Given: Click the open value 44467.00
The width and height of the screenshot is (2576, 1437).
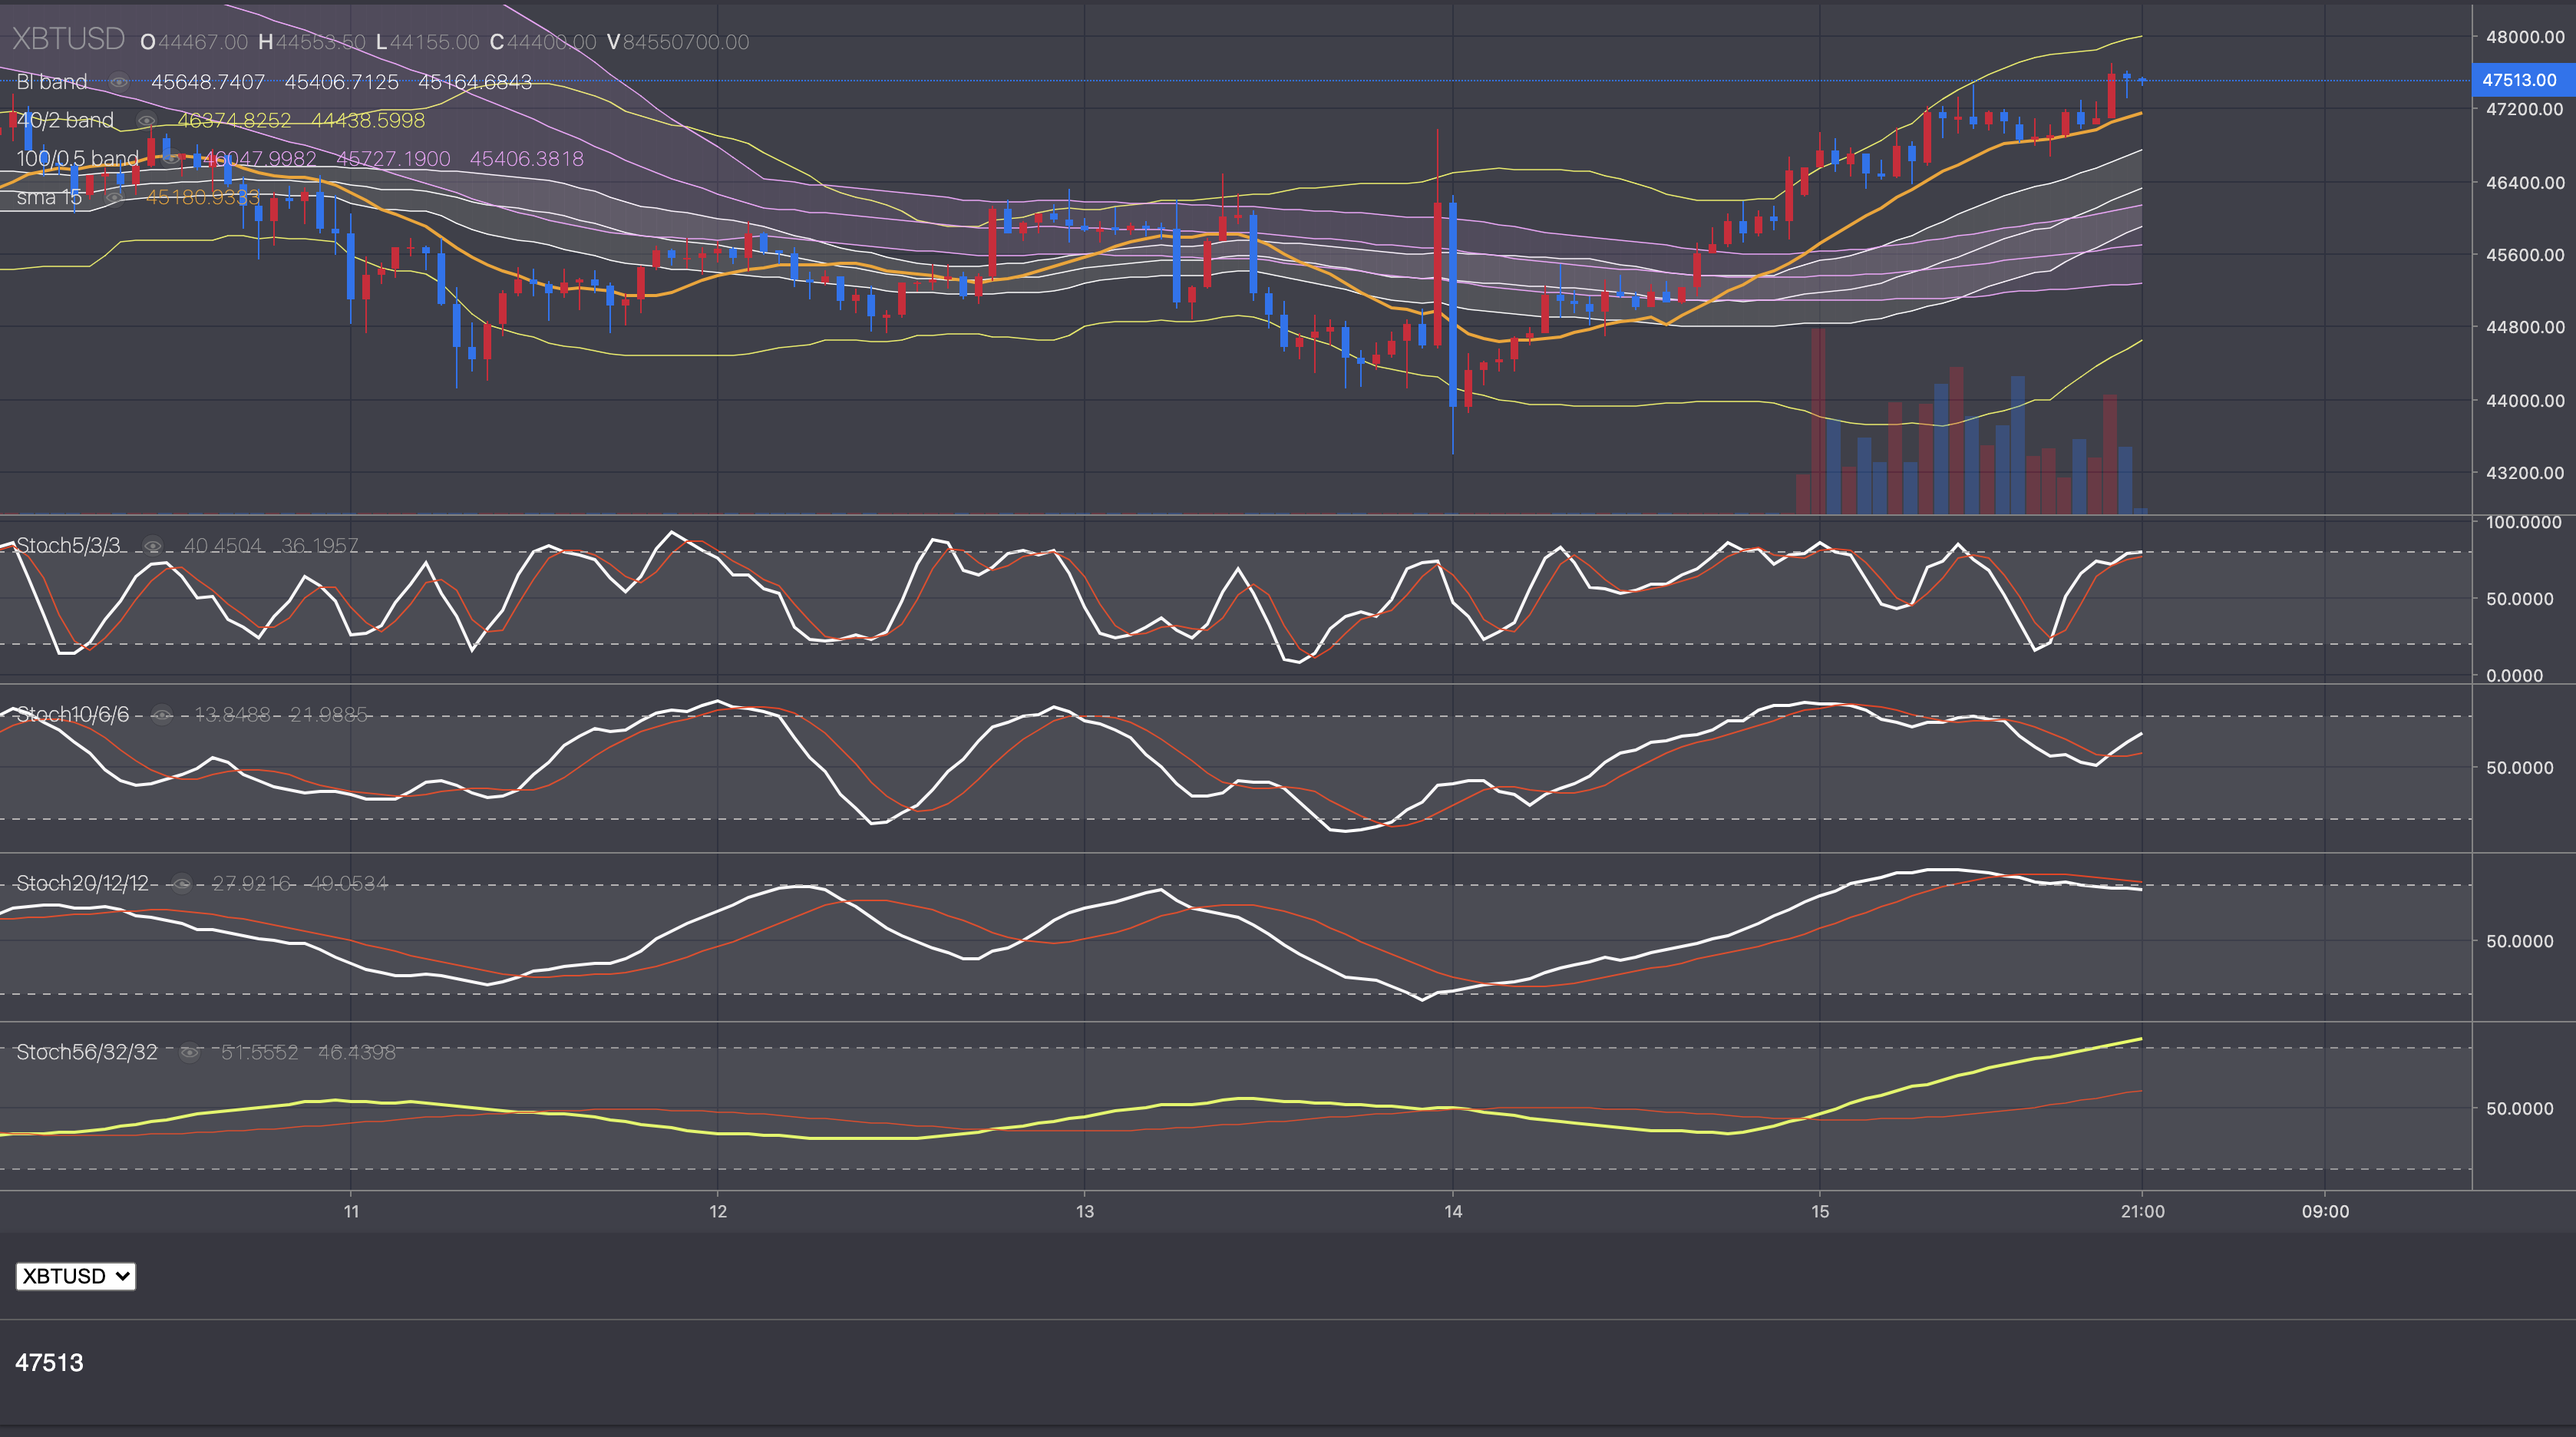Looking at the screenshot, I should 202,42.
